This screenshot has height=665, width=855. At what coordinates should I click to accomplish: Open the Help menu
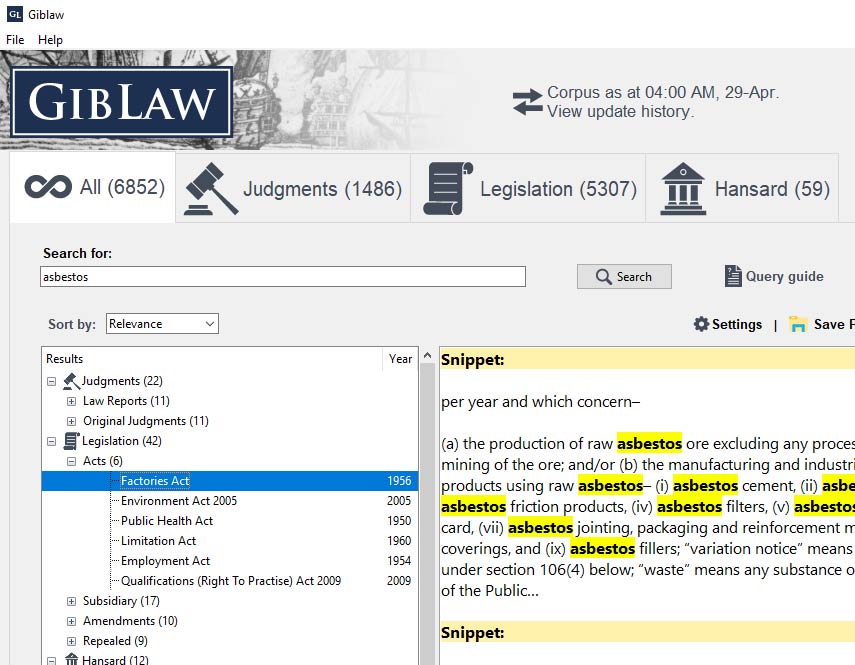click(50, 40)
